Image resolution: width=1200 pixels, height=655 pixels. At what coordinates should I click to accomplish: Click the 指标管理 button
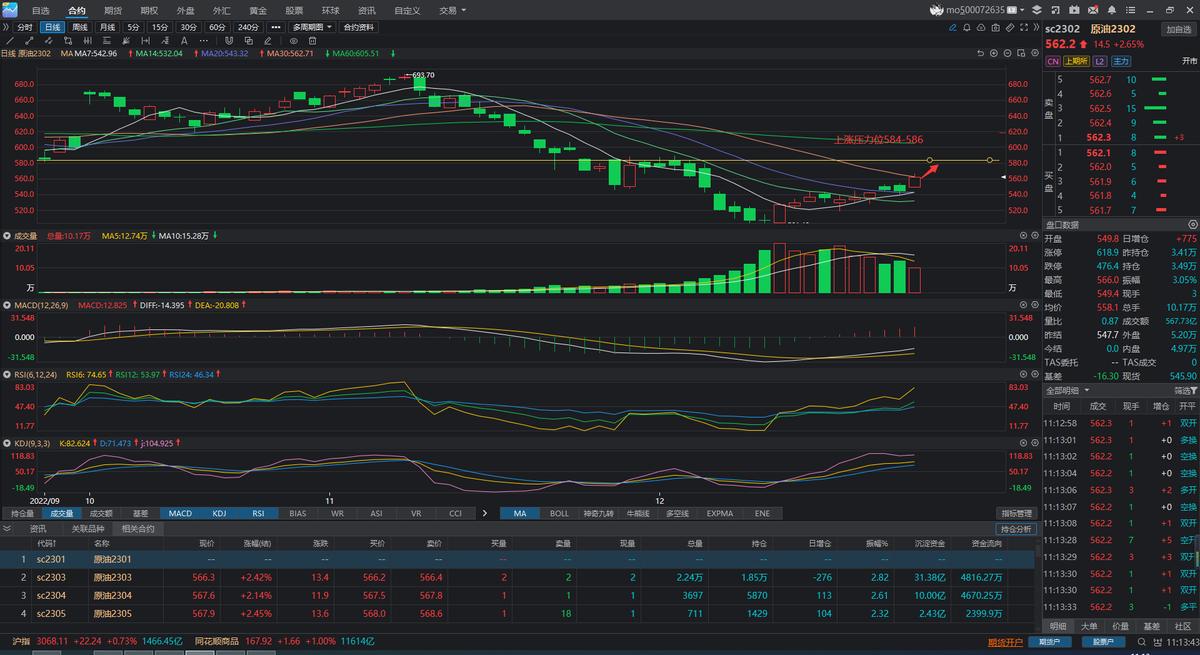pos(1016,514)
